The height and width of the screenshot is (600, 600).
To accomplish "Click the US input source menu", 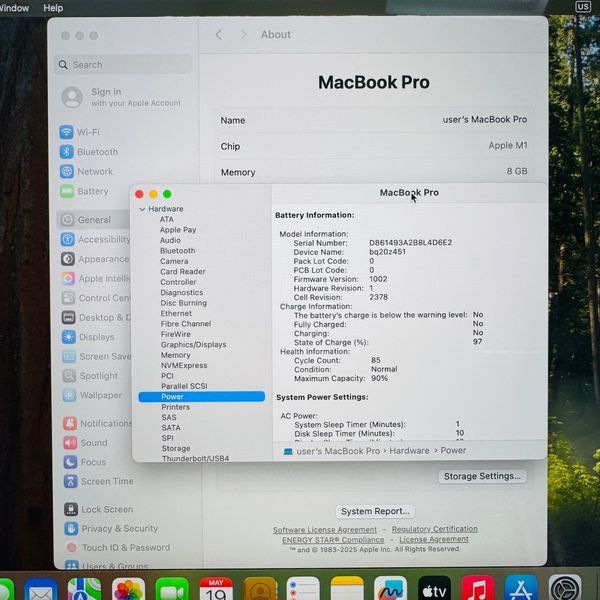I will coord(582,7).
